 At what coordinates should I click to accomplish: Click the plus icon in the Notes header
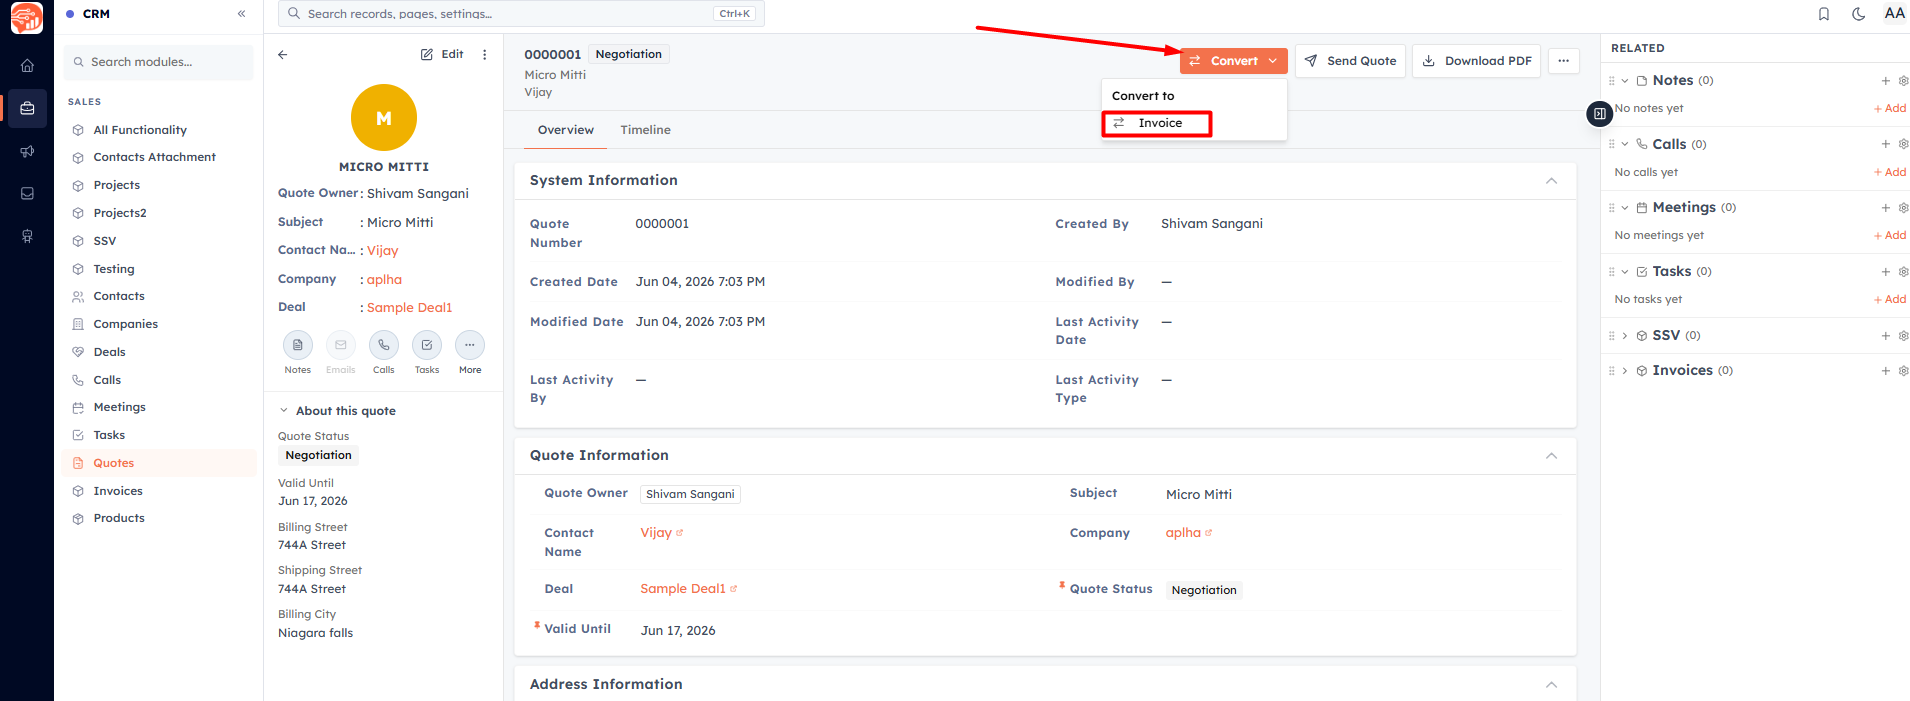click(x=1886, y=81)
